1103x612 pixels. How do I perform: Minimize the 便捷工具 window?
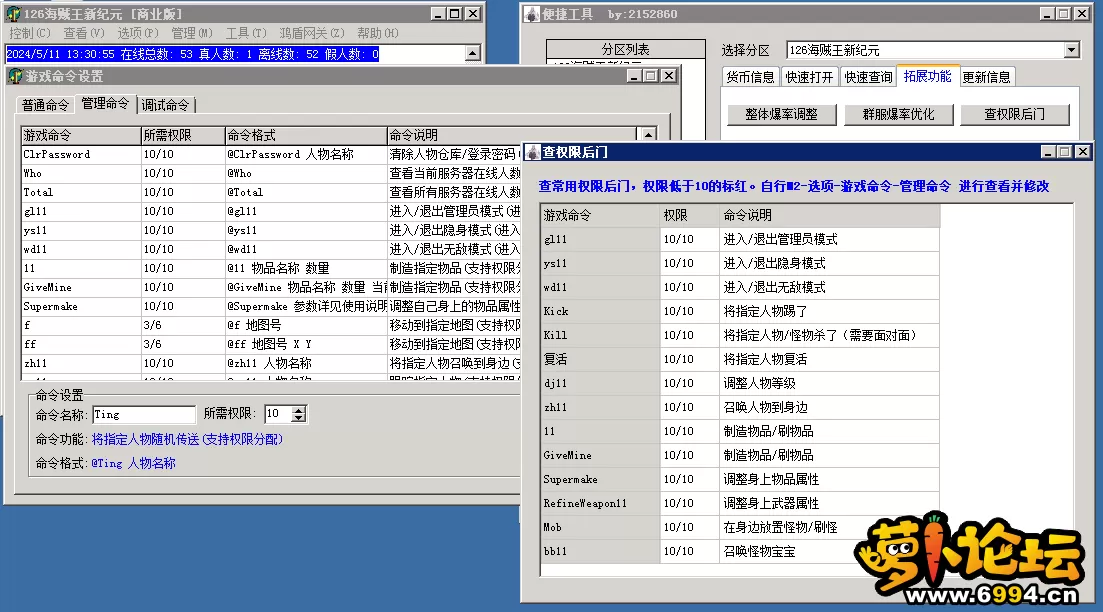click(1046, 13)
